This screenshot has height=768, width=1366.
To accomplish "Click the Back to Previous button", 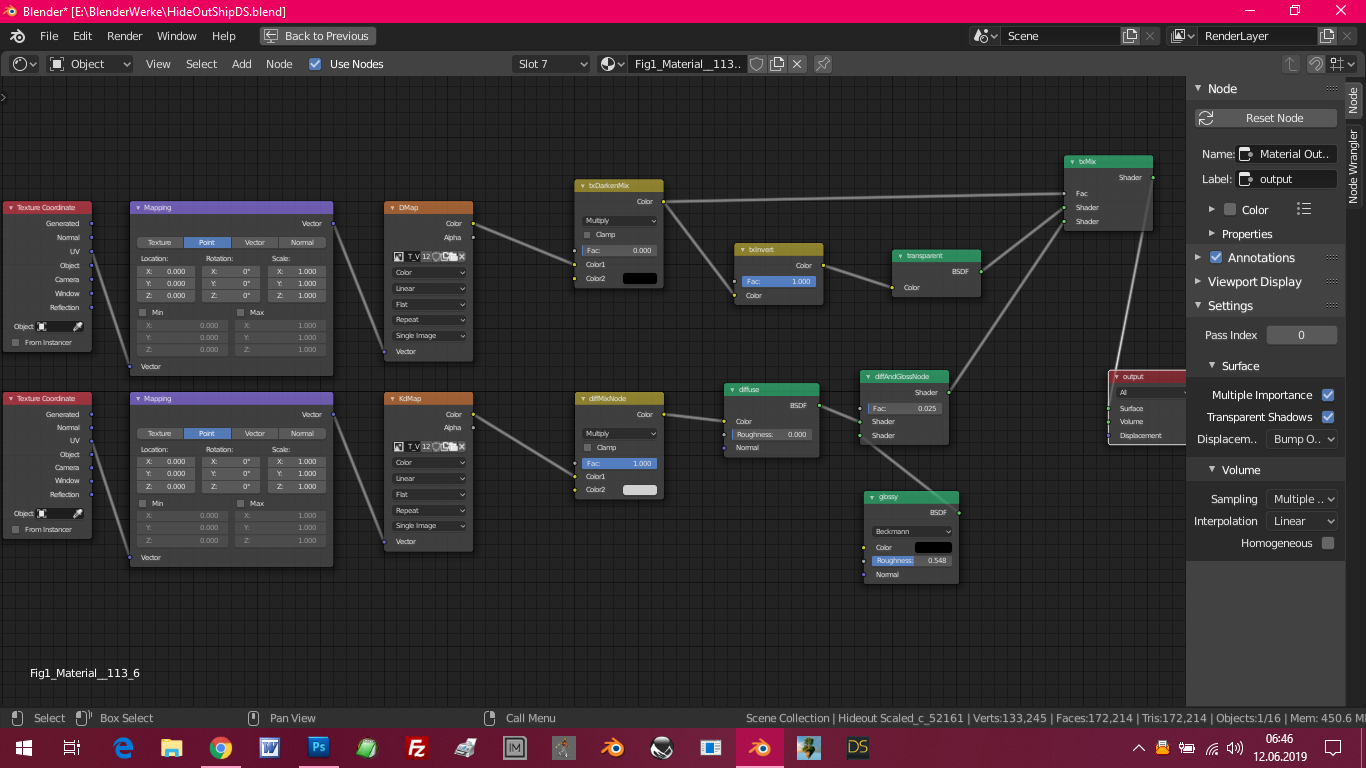I will pos(316,36).
